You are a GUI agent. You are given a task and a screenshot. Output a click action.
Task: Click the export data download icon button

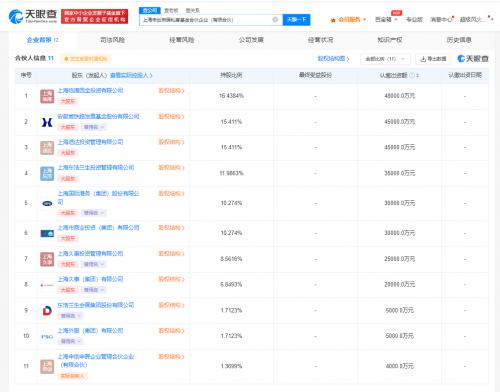(433, 59)
